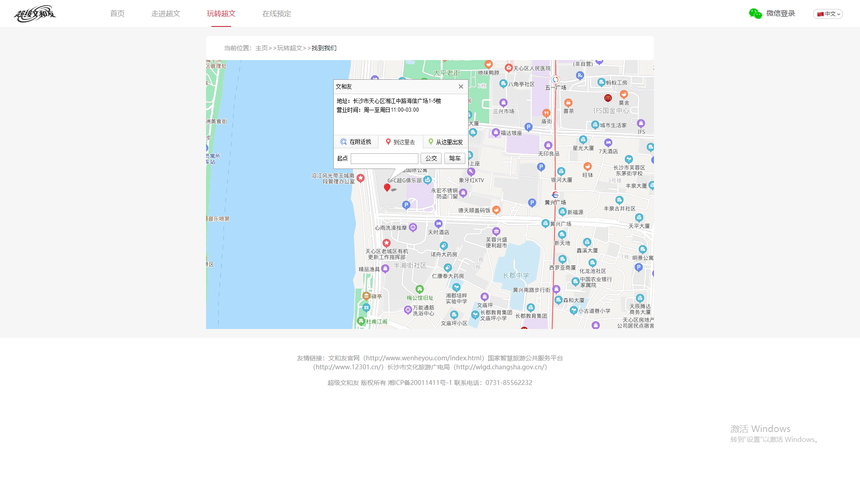
Task: Click the 天时酒店 hotel marker
Action: 438,224
